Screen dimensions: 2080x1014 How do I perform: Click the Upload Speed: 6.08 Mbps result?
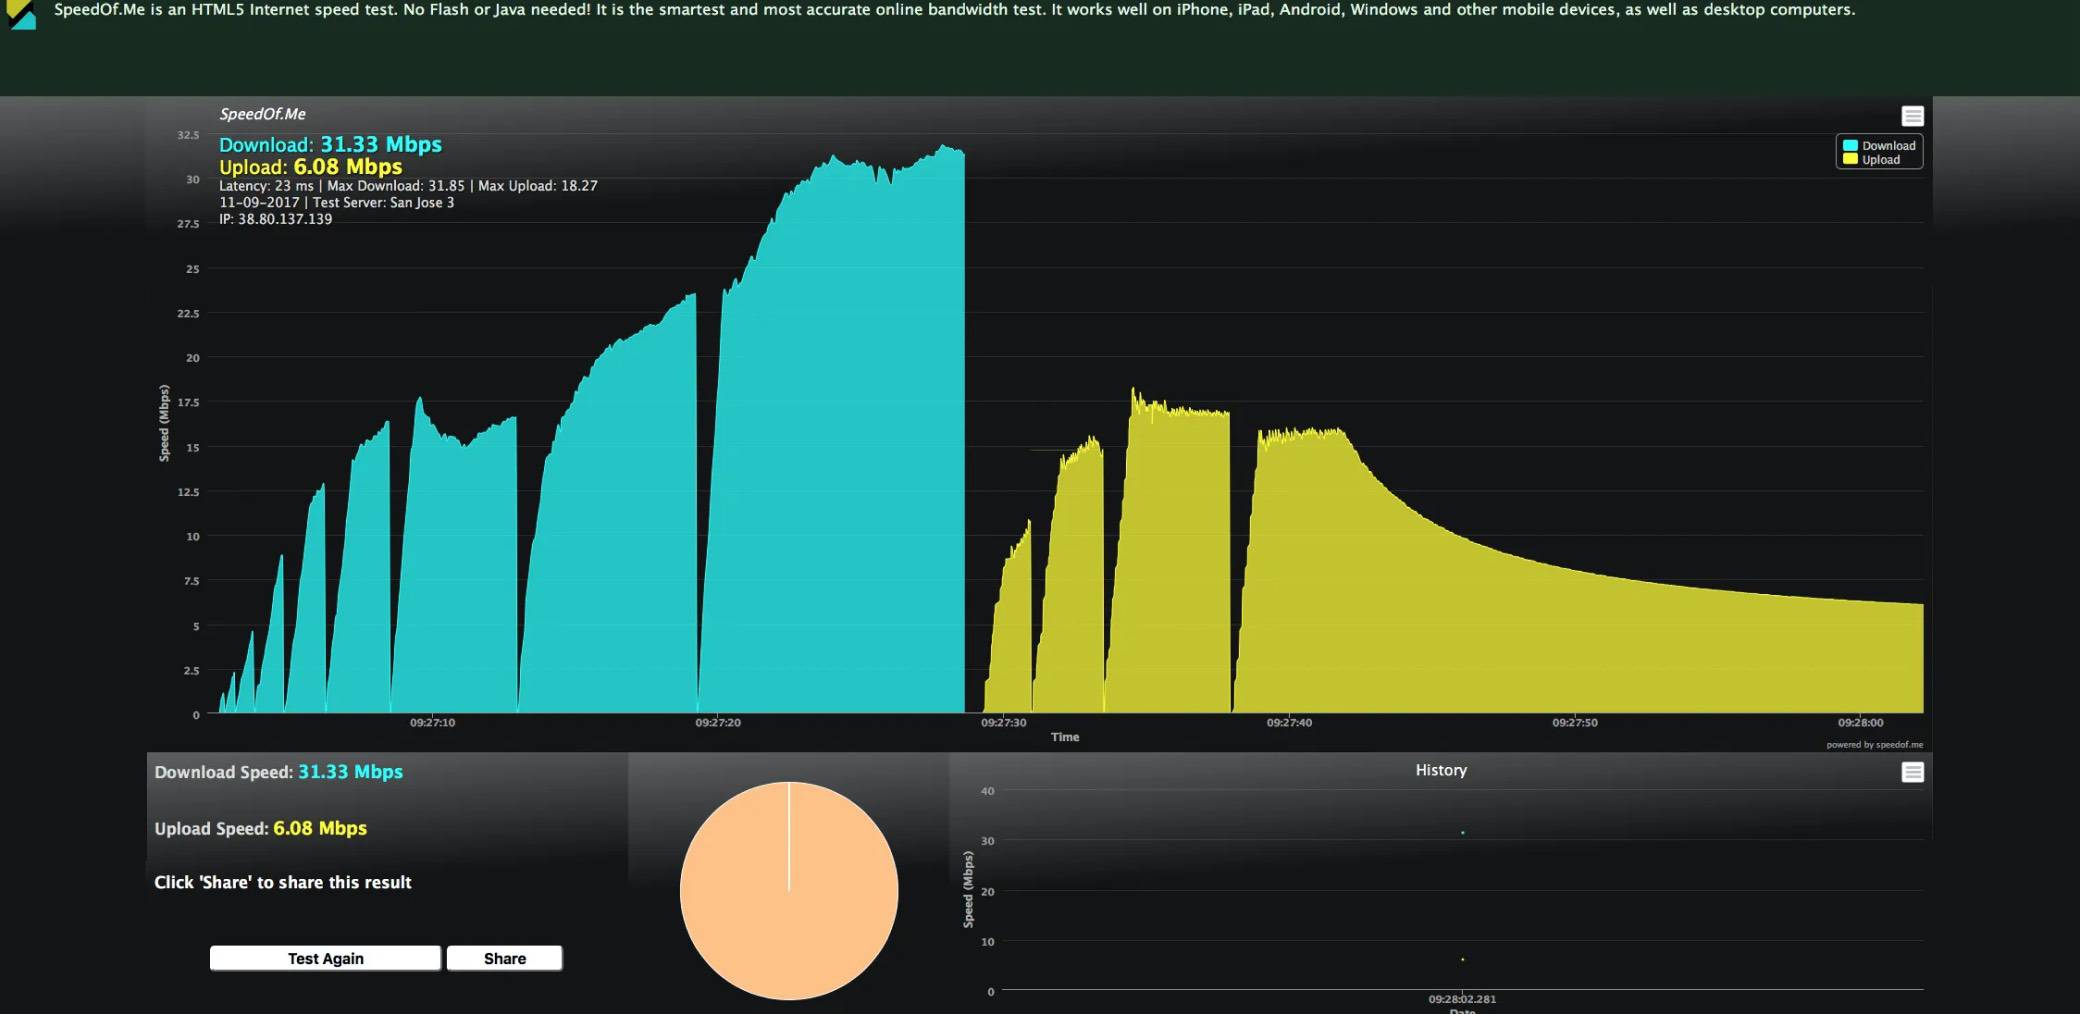tap(260, 828)
